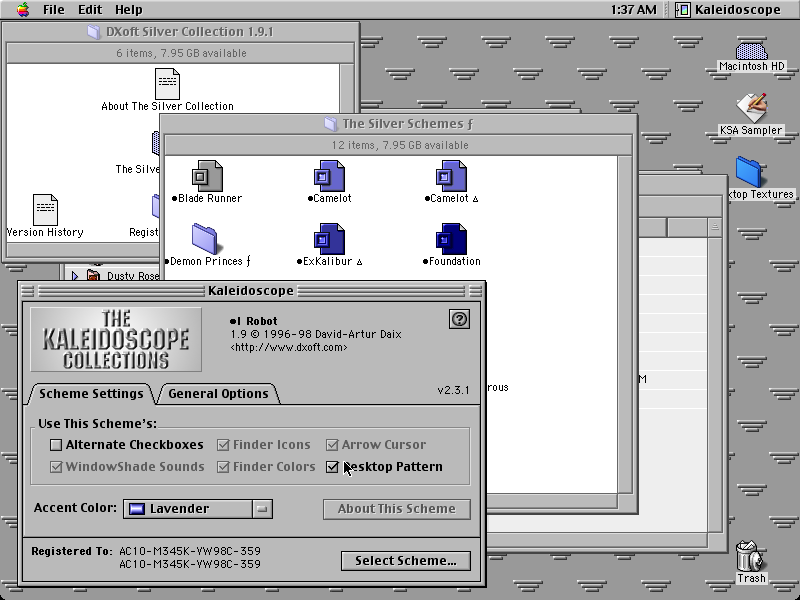The image size is (800, 600).
Task: Click the DXoft Silver Collection 1.9.1 title bar
Action: (181, 32)
